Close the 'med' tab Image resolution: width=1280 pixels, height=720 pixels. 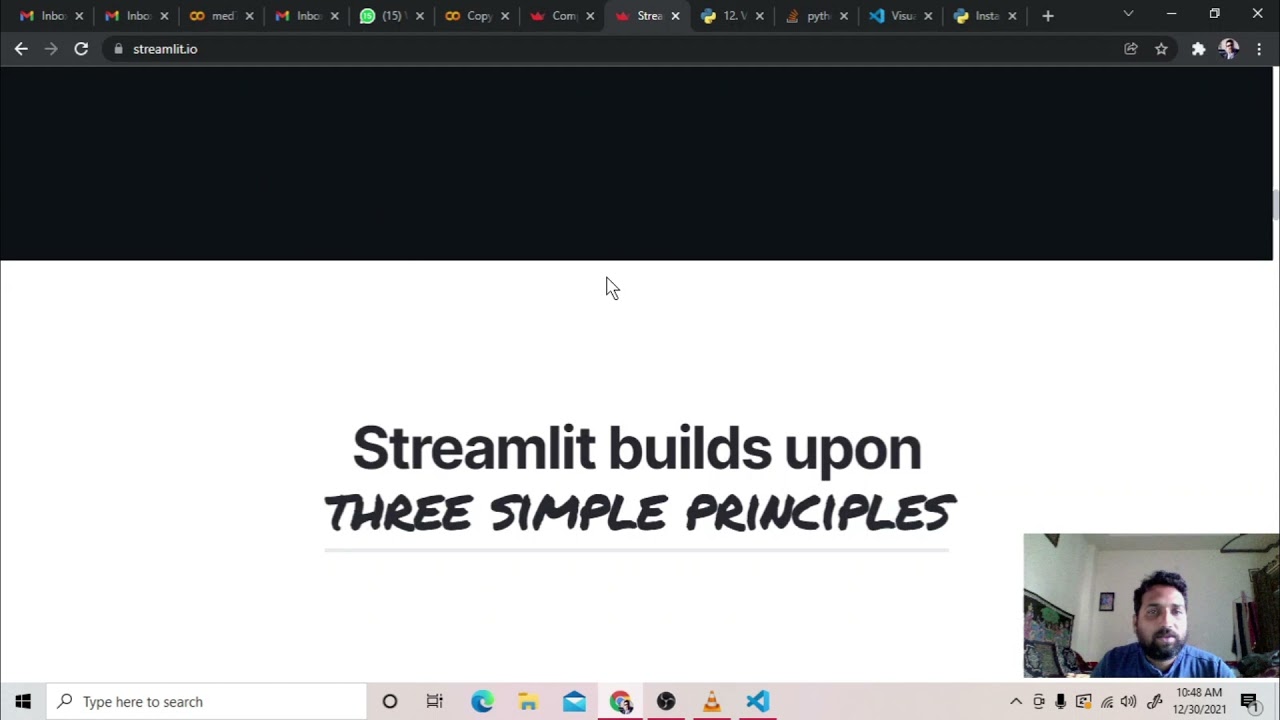click(249, 15)
